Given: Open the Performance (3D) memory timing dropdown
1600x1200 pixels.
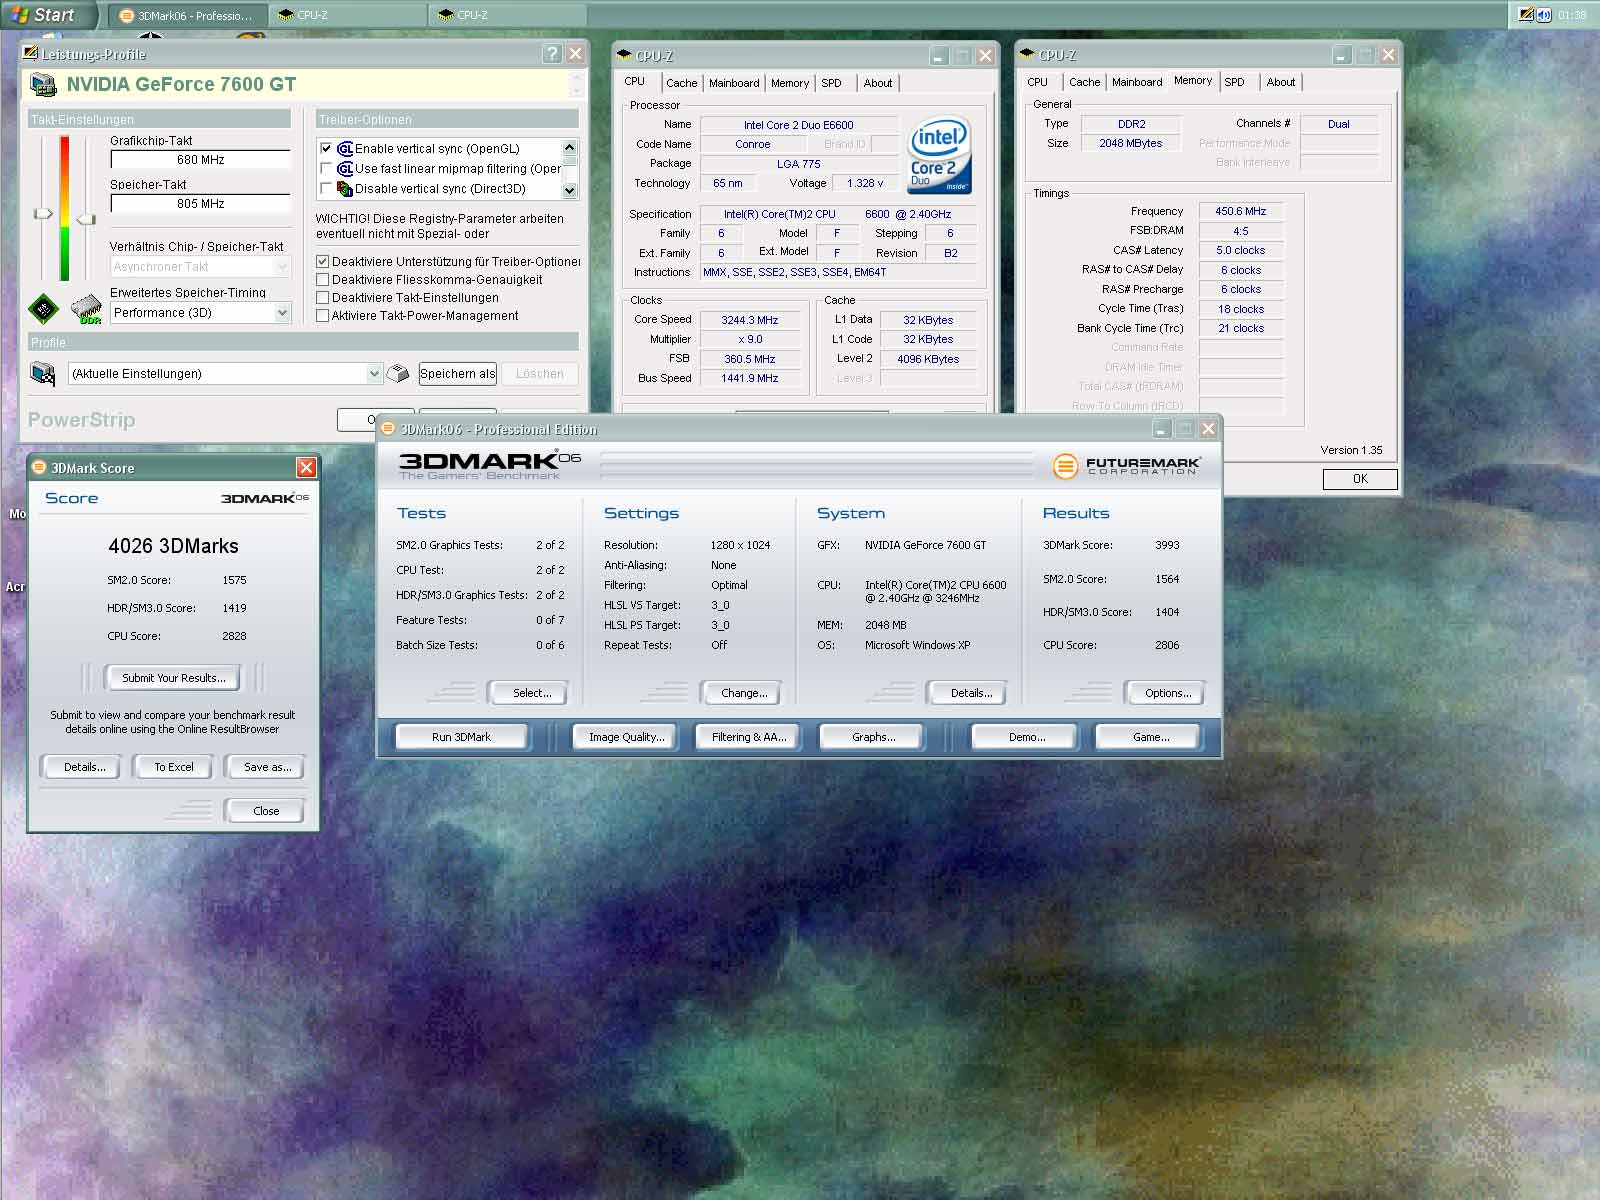Looking at the screenshot, I should coord(282,313).
